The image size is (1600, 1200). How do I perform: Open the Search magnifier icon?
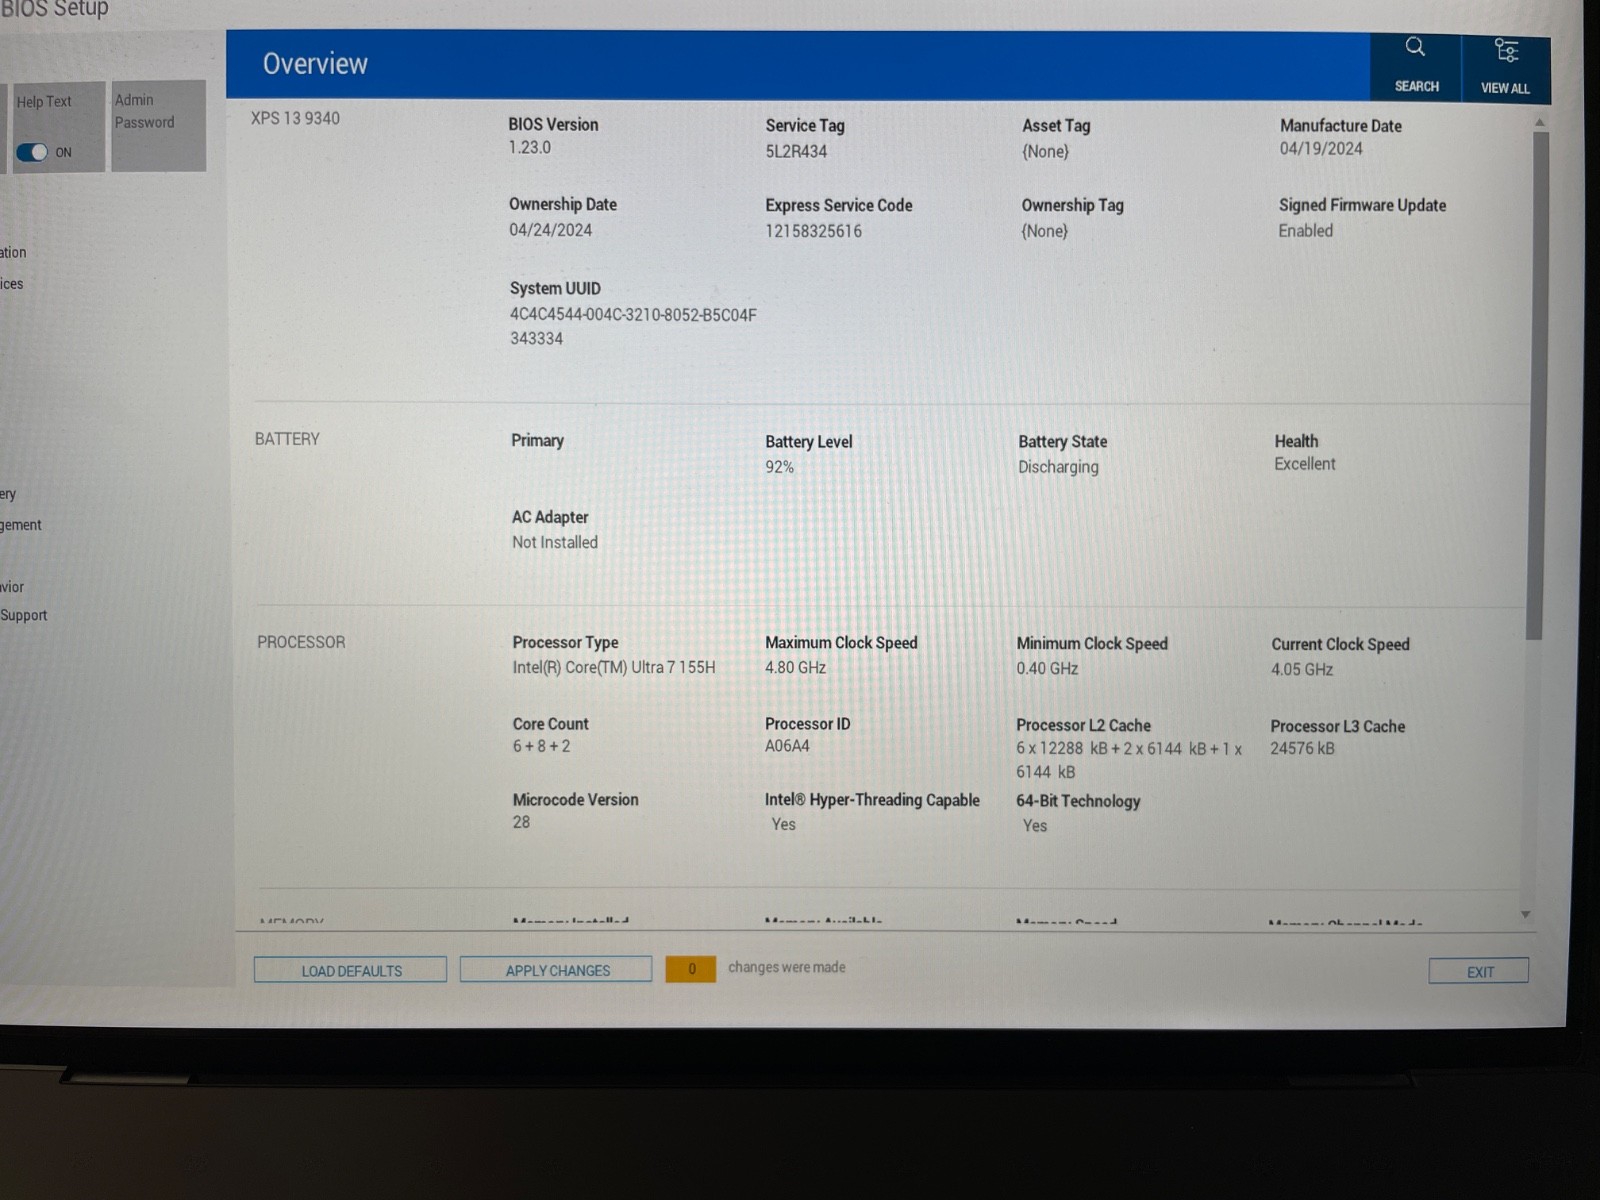coord(1415,47)
